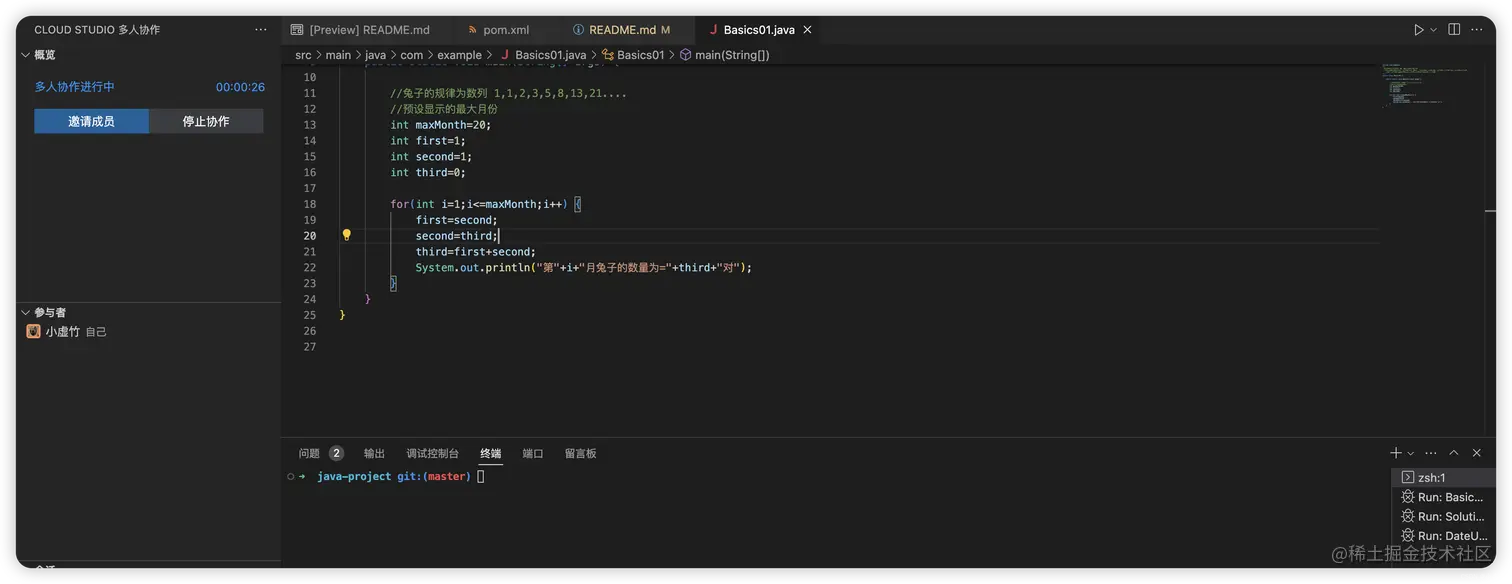Maximize the panel with up chevron
Viewport: 1512px width, 584px height.
[1454, 453]
